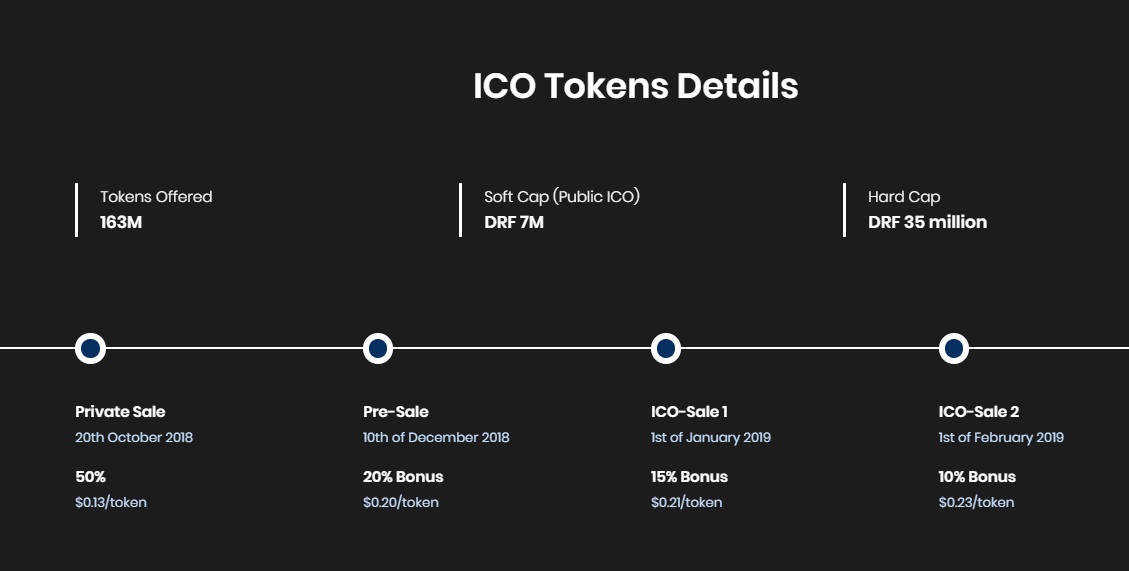Click the 10% Bonus text
Screen dimensions: 1129x571
(977, 477)
